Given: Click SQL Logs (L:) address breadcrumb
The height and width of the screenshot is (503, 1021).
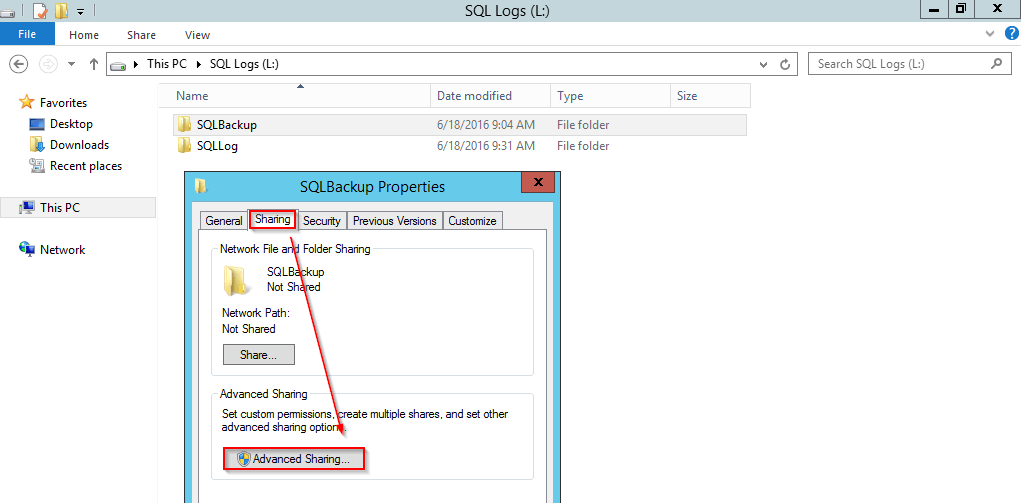Looking at the screenshot, I should (244, 64).
